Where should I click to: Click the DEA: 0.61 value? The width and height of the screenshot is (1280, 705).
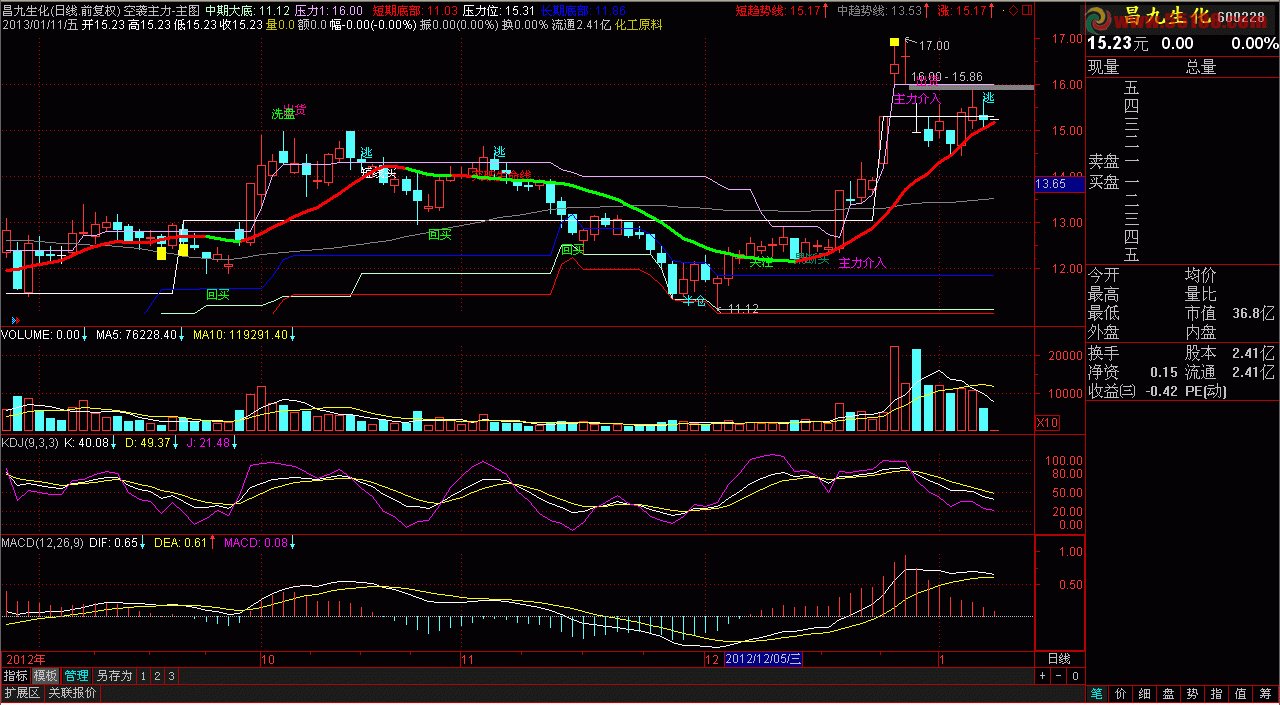pos(183,543)
